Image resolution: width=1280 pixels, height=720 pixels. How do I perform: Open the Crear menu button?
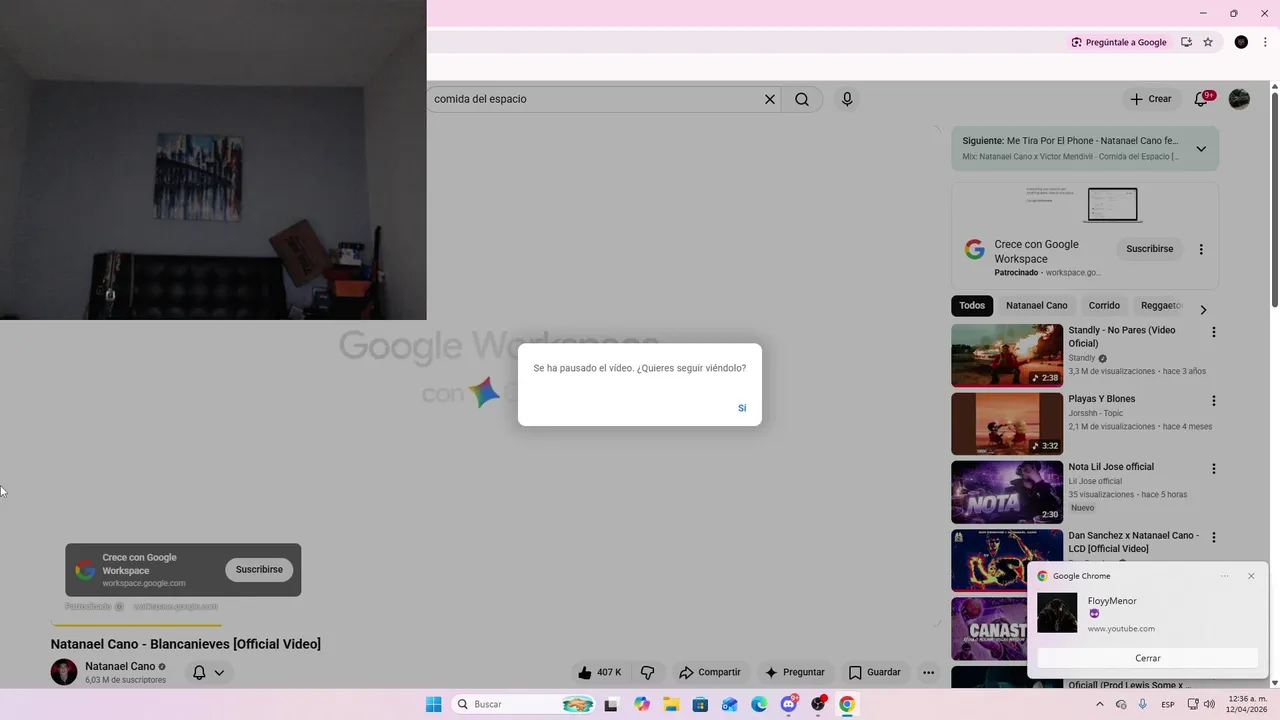point(1150,99)
